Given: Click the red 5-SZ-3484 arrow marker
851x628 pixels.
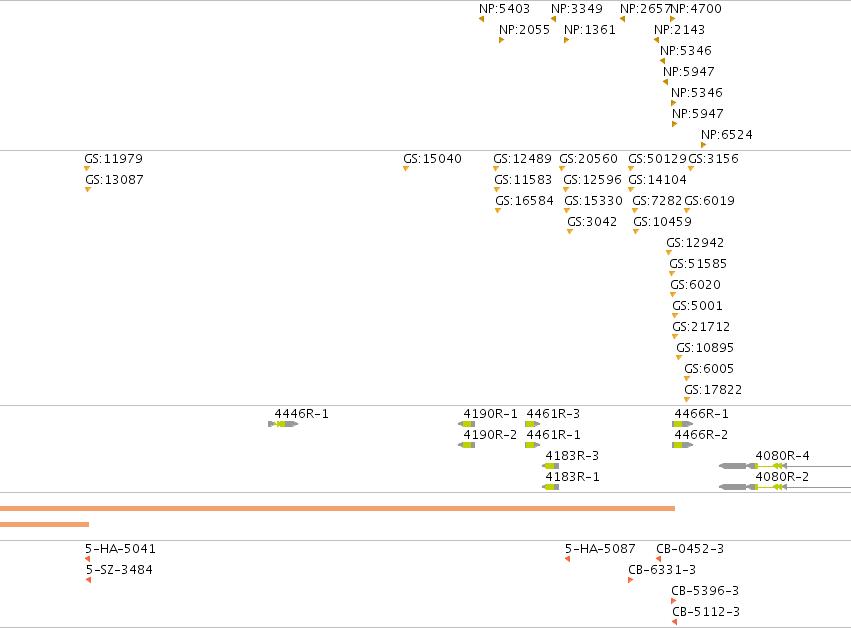Looking at the screenshot, I should click(x=88, y=580).
